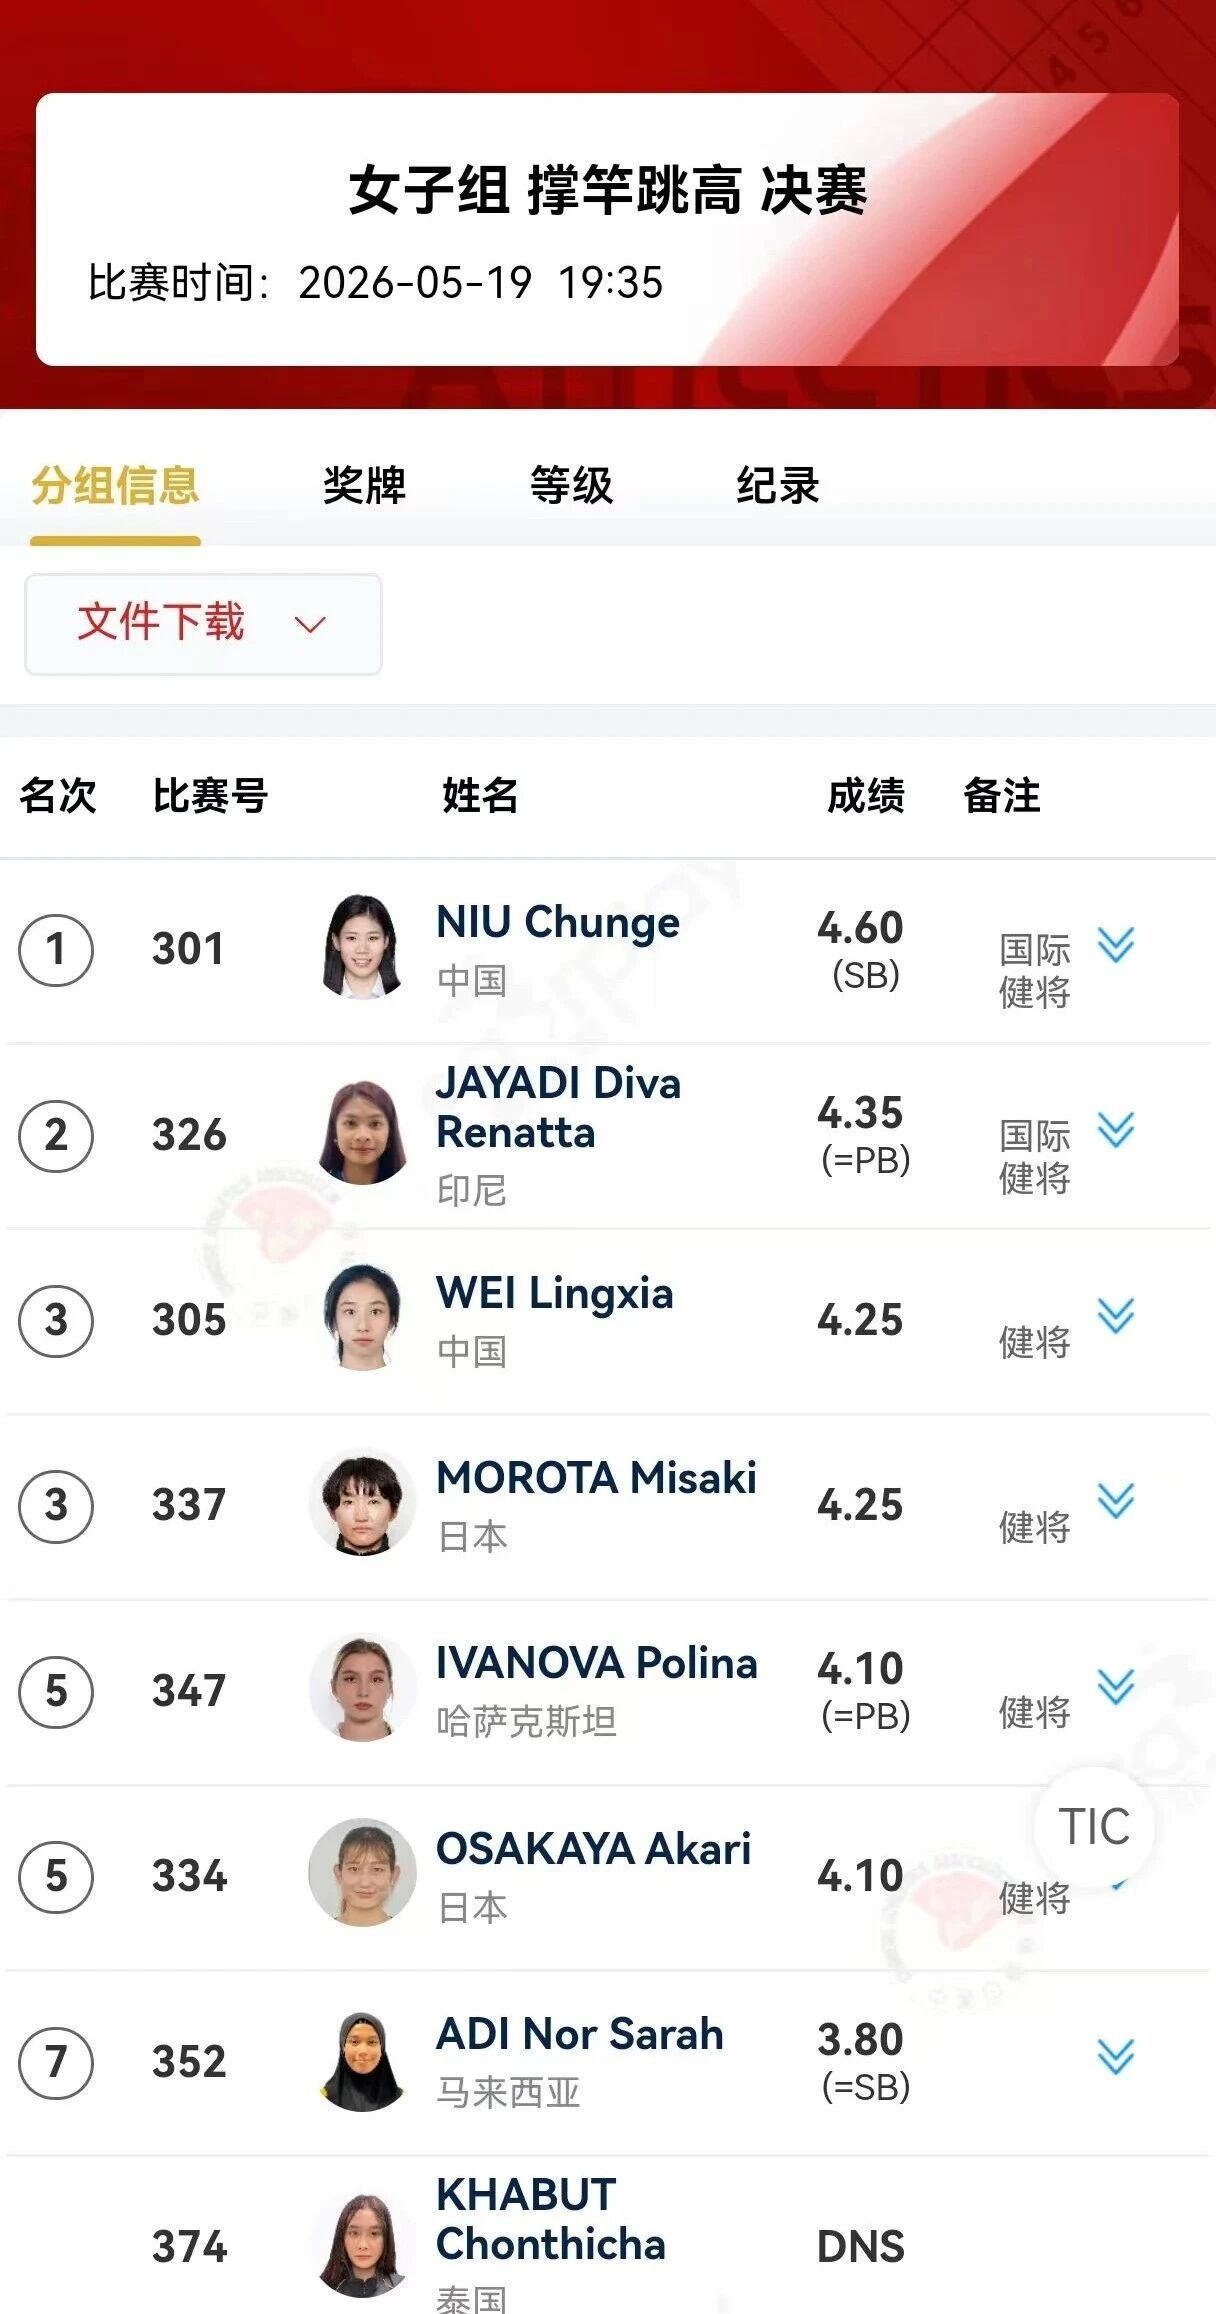Open the ADI Nor Sarah name link

580,2034
